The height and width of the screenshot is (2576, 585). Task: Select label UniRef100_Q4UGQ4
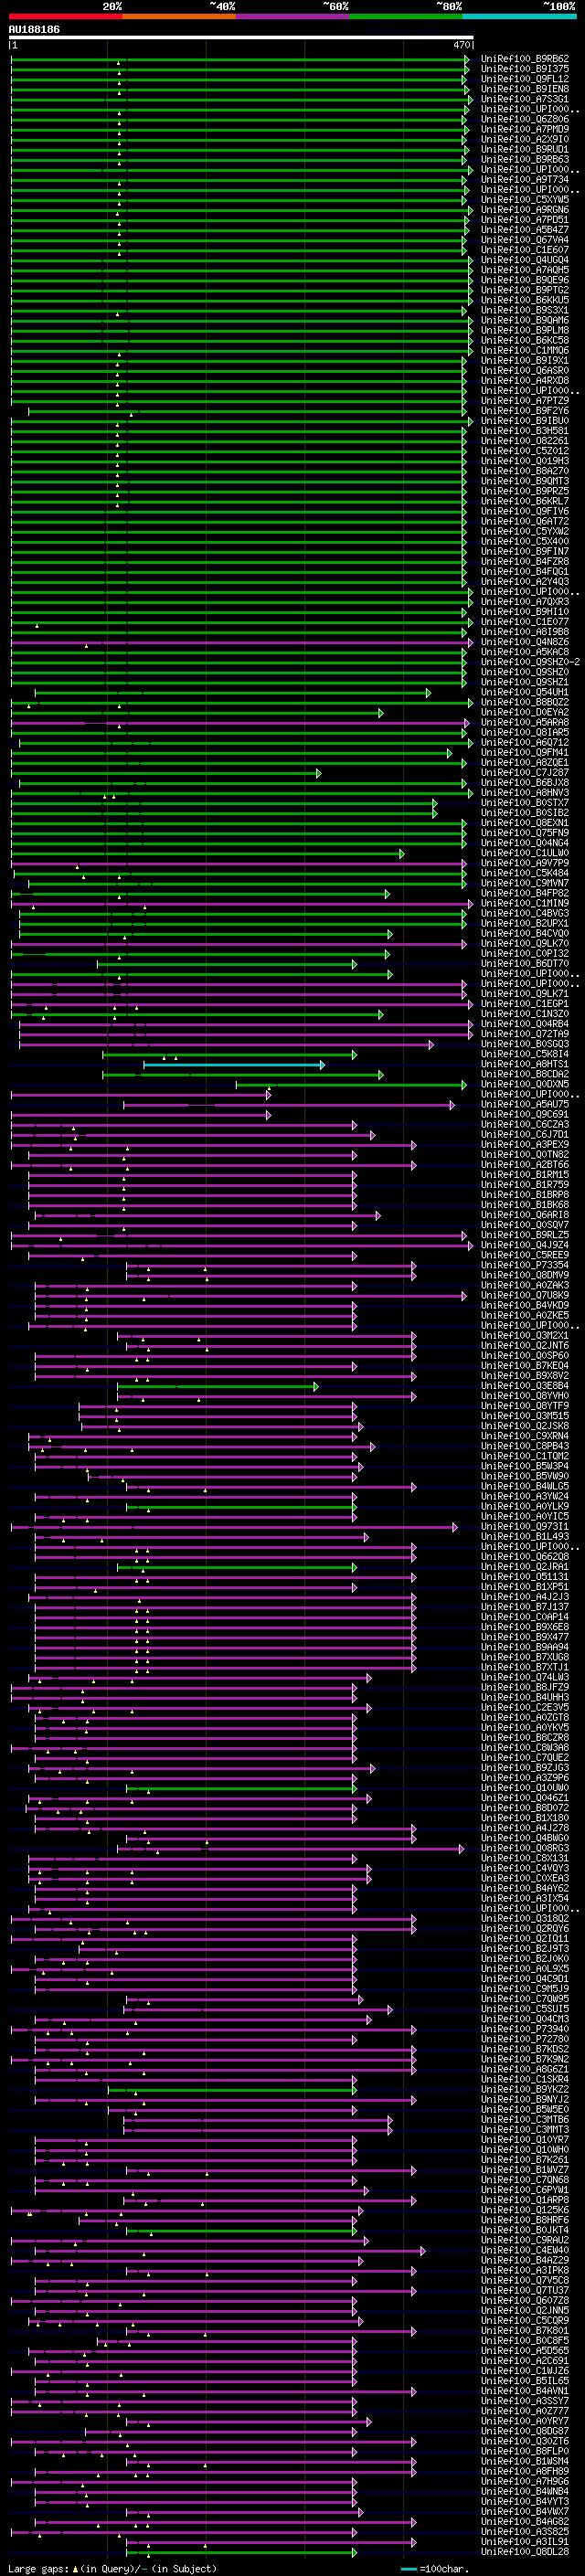point(525,260)
